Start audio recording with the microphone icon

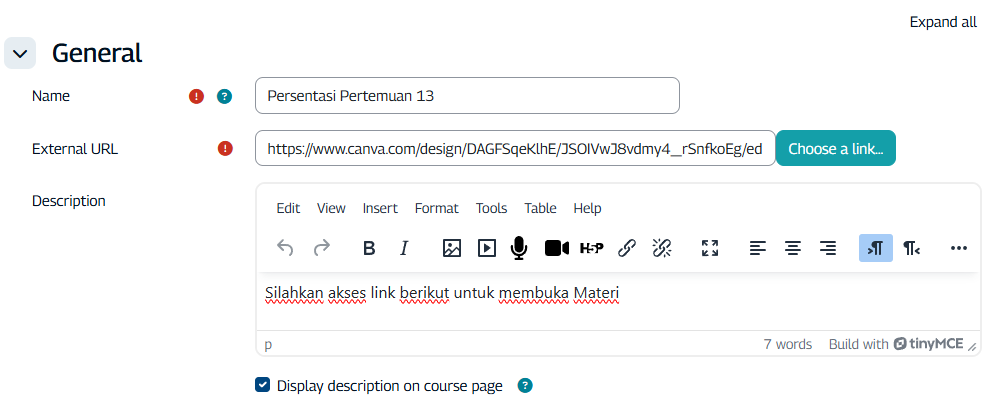pos(519,248)
